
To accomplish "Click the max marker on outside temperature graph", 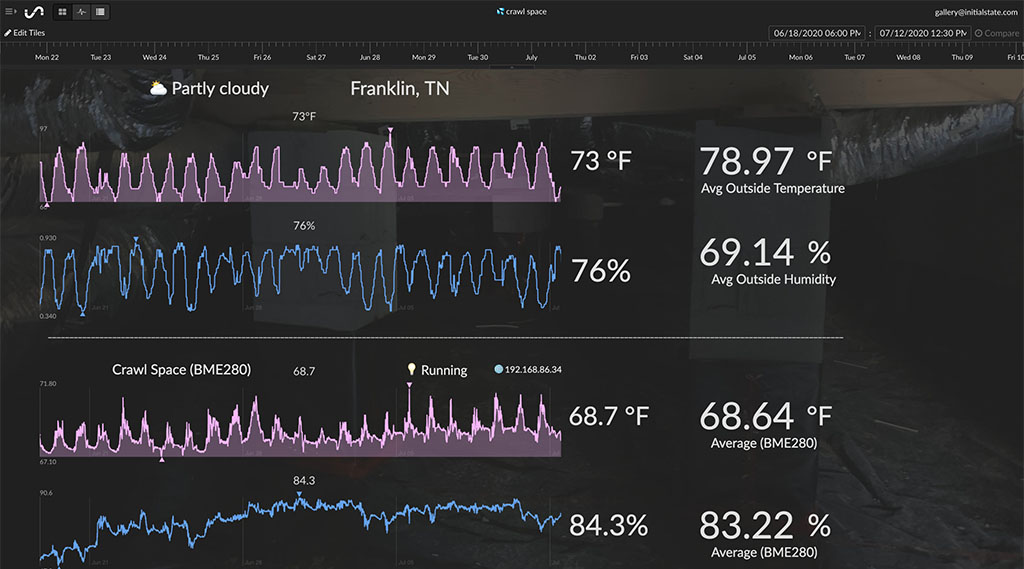I will pos(390,129).
